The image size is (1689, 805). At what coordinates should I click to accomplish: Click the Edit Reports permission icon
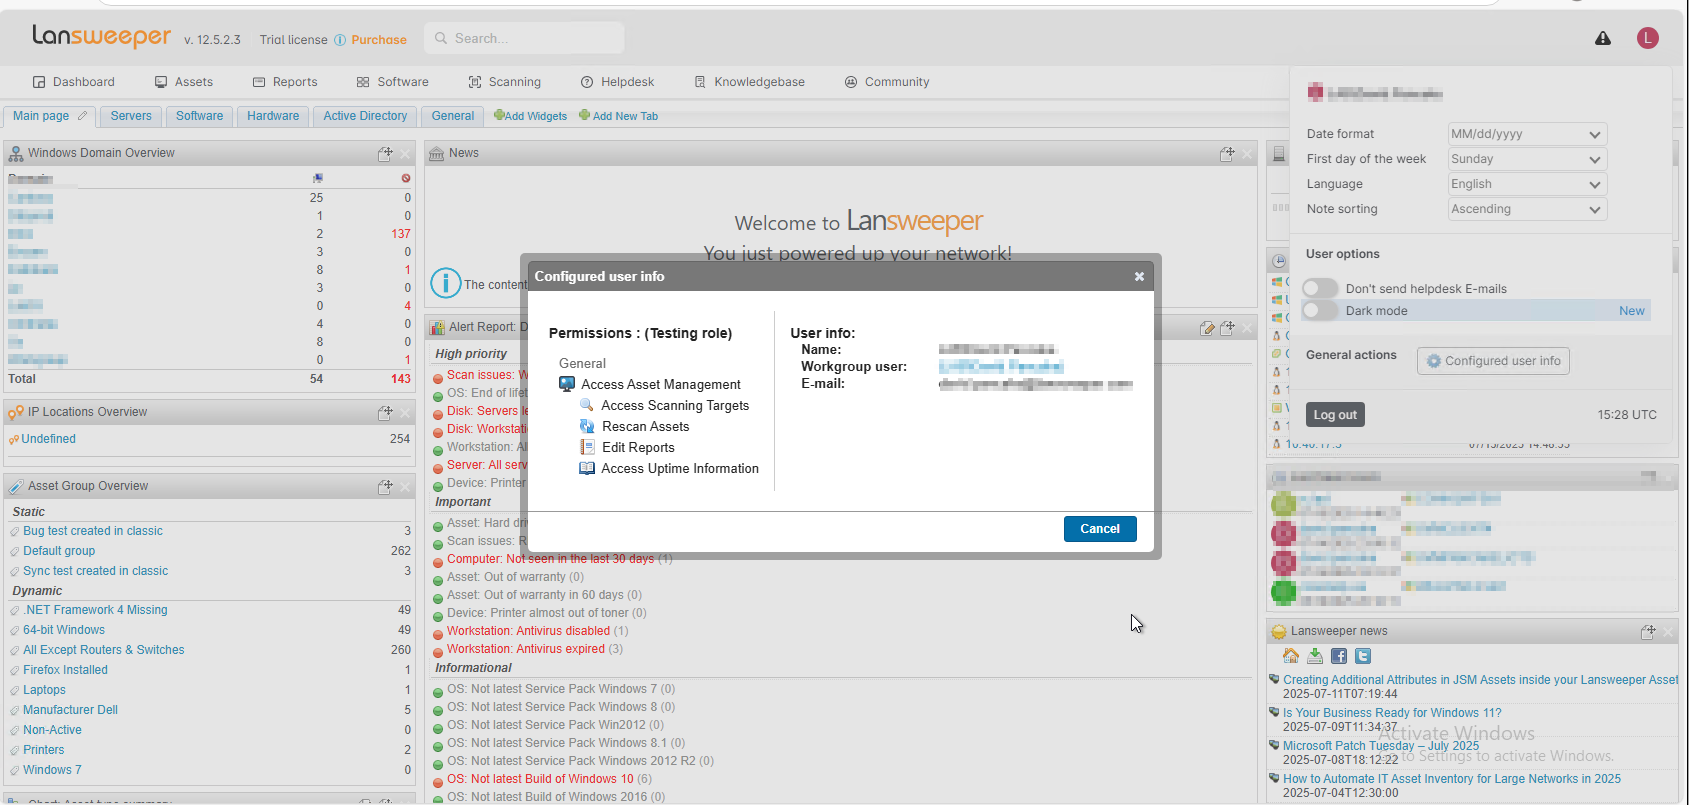pyautogui.click(x=587, y=447)
